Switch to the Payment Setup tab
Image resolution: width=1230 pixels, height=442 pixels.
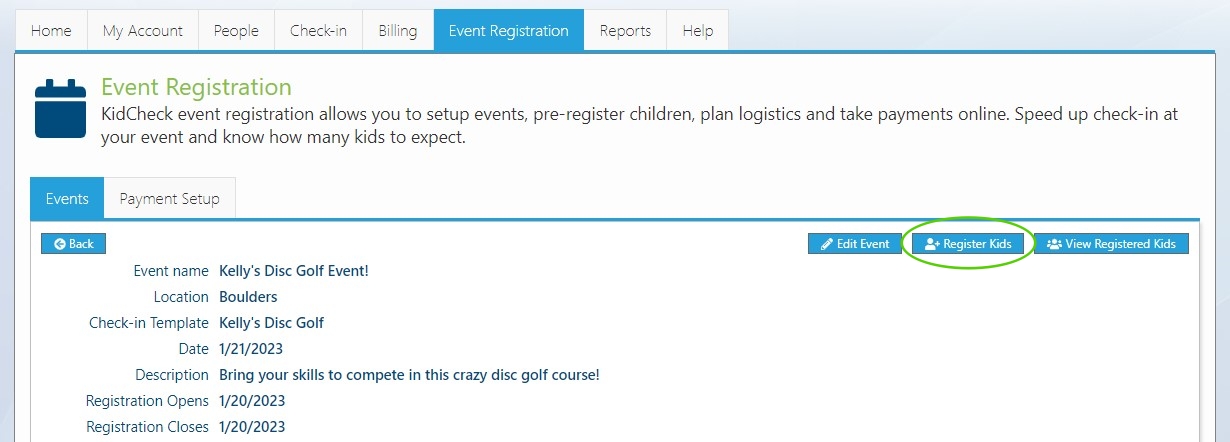pos(170,198)
